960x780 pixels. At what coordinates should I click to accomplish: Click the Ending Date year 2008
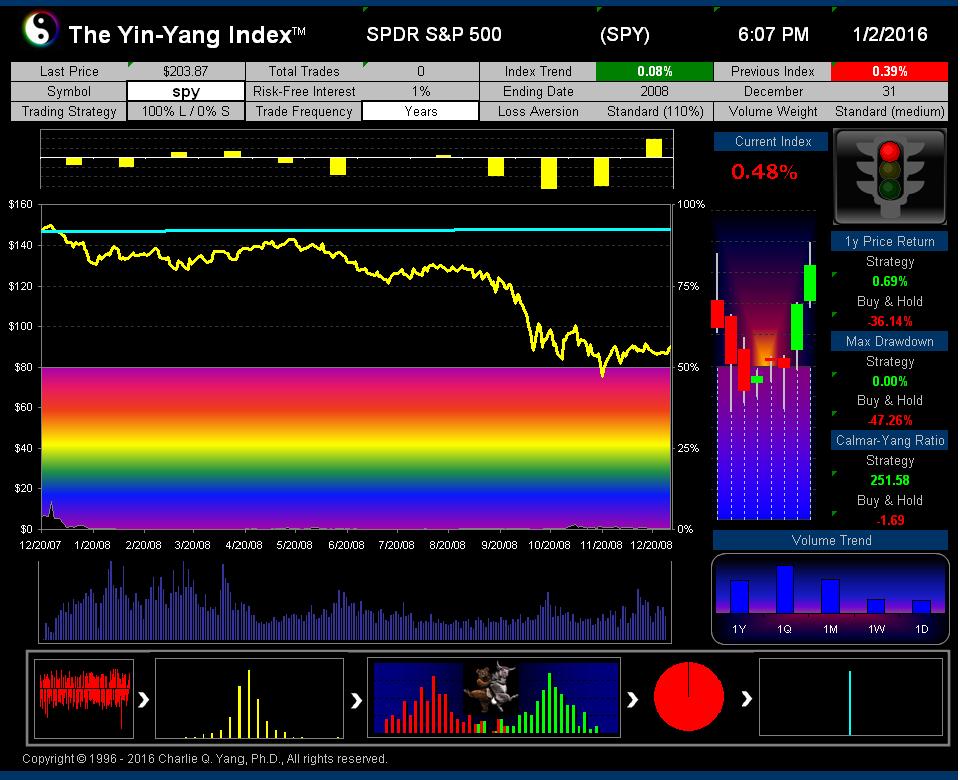click(x=654, y=91)
